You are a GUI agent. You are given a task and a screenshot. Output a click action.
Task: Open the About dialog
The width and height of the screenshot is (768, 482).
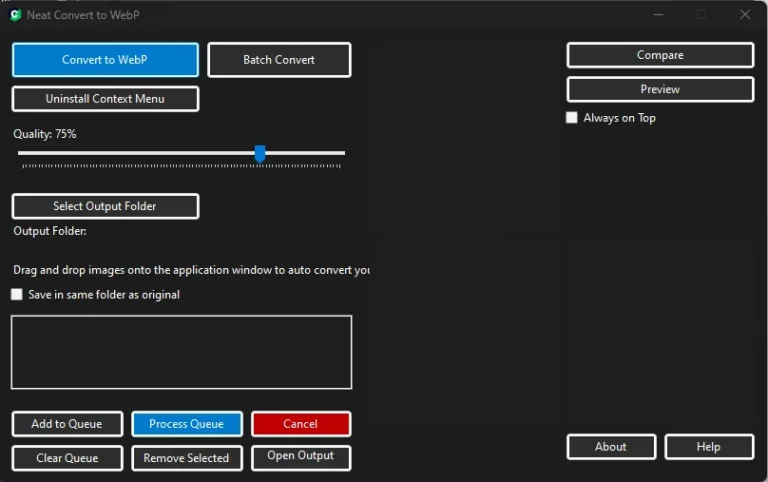click(611, 447)
